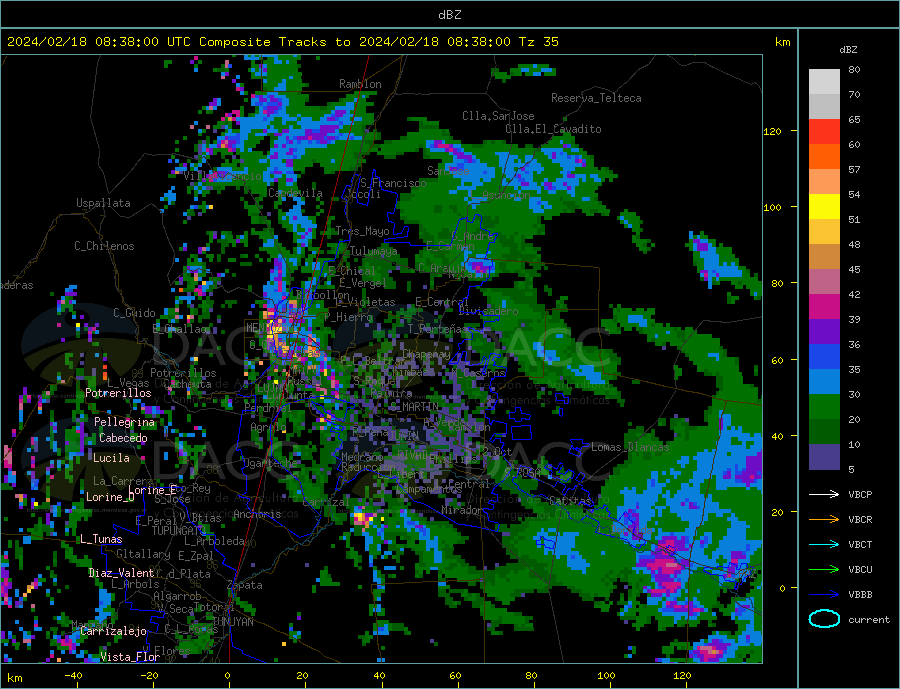Screen dimensions: 900x689
Task: Select the bright yellow 54 dBZ swatch
Action: click(824, 207)
